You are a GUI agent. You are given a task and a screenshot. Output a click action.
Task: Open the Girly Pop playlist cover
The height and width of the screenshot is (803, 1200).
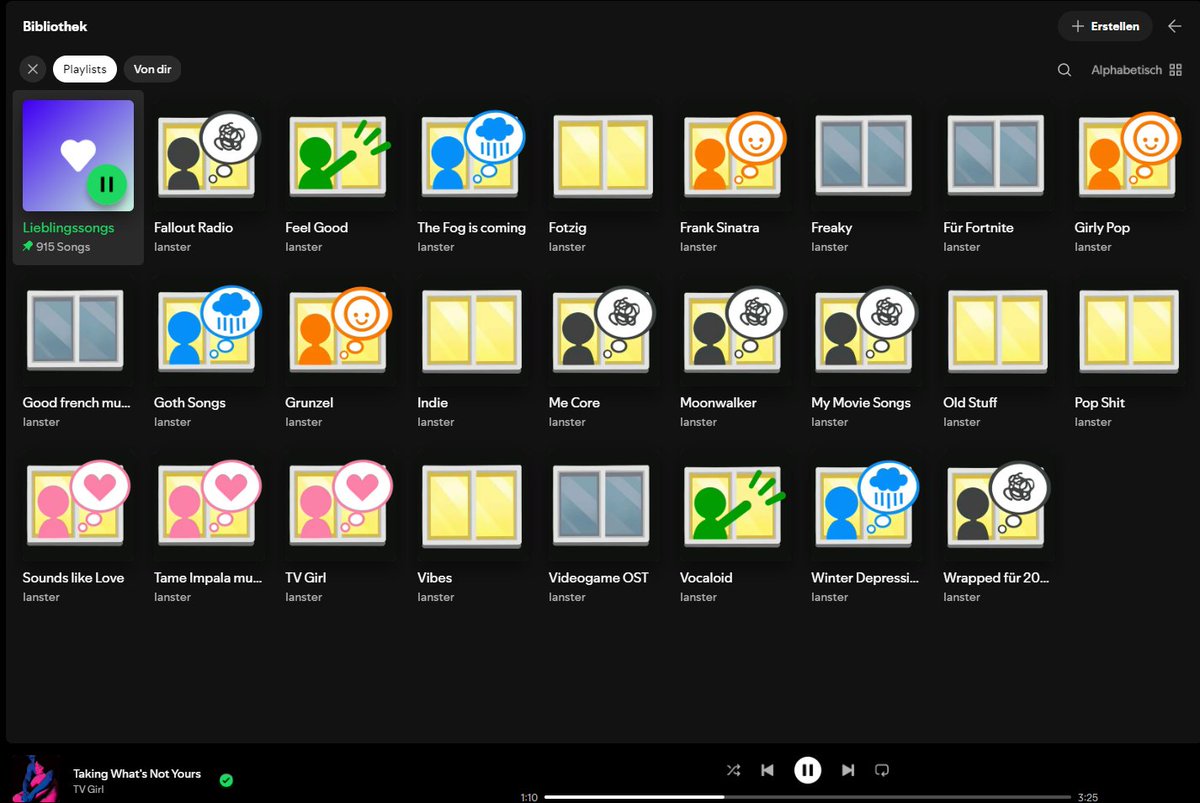pyautogui.click(x=1130, y=155)
